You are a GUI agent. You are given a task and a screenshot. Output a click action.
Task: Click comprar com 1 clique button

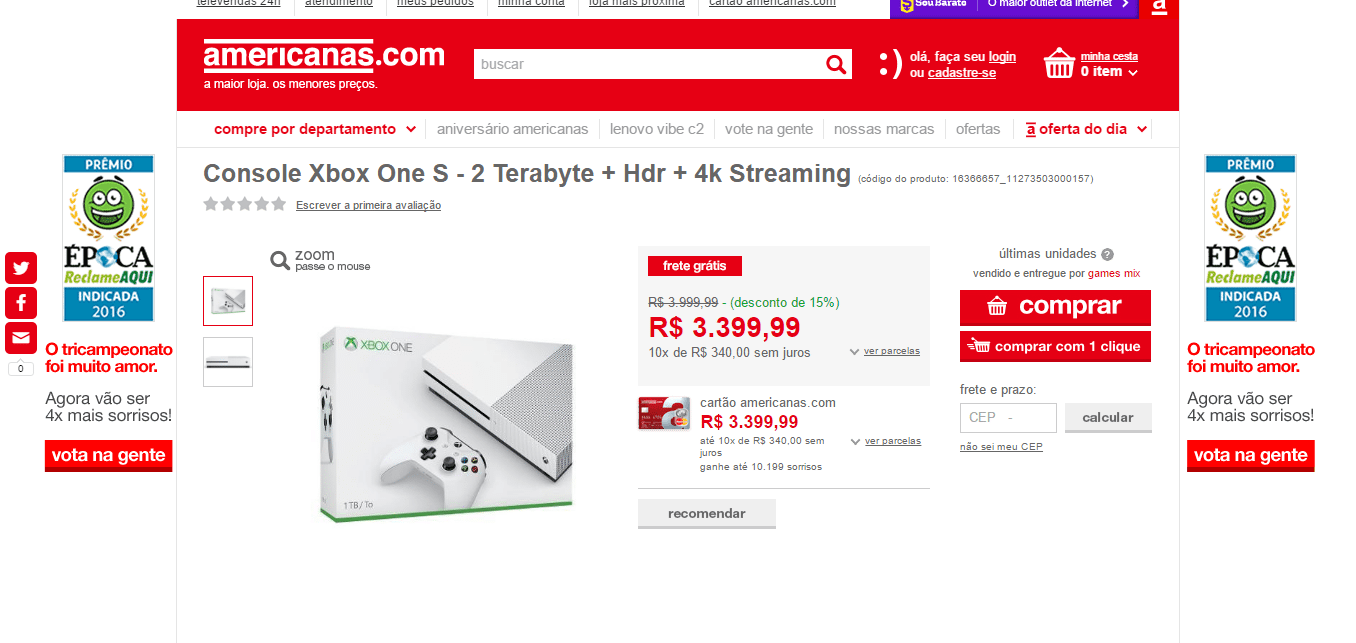click(1055, 347)
